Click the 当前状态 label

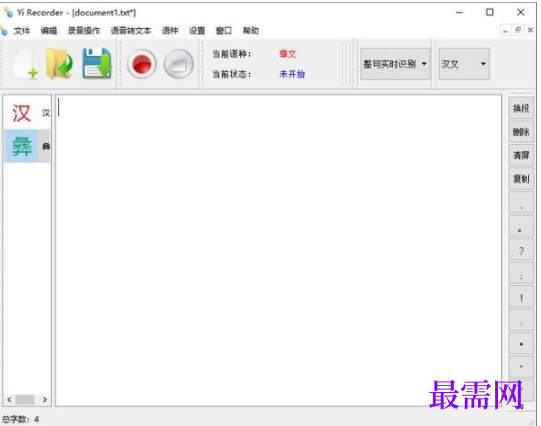(232, 74)
